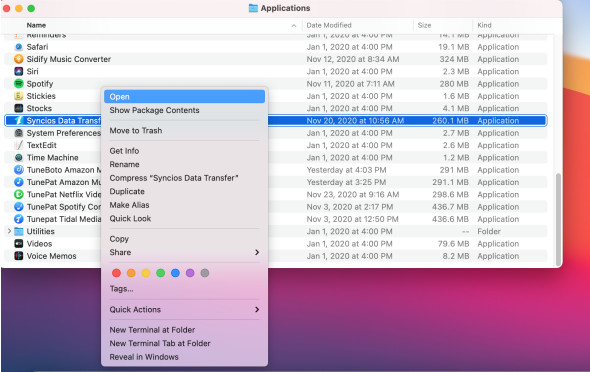Select the Time Machine icon

(18, 158)
